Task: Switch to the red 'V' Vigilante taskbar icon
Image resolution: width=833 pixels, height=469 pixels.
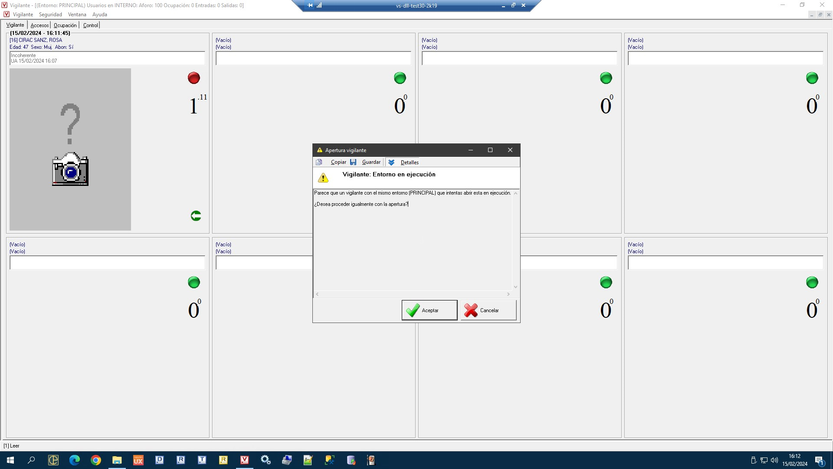Action: 244,460
